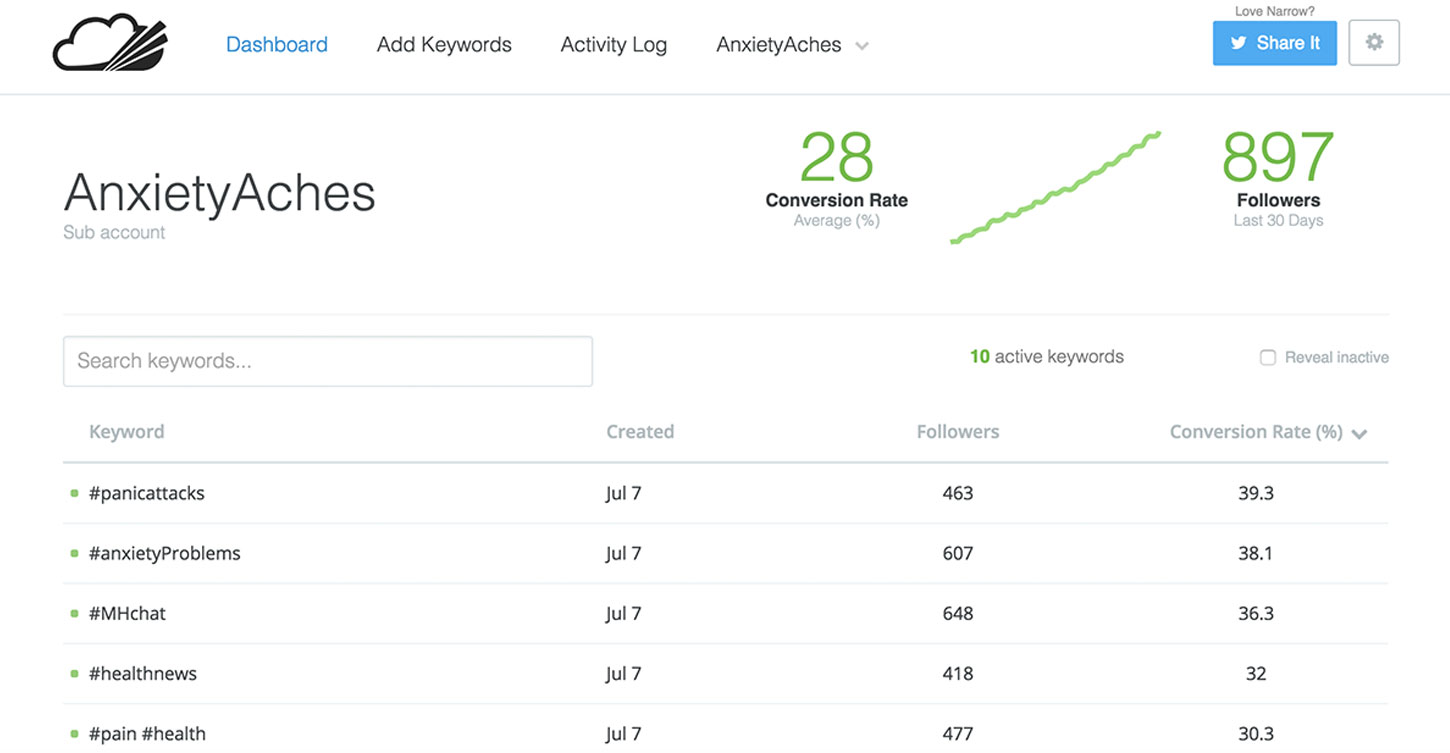The height and width of the screenshot is (753, 1450).
Task: Click the Twitter bird icon in Share It
Action: point(1238,44)
